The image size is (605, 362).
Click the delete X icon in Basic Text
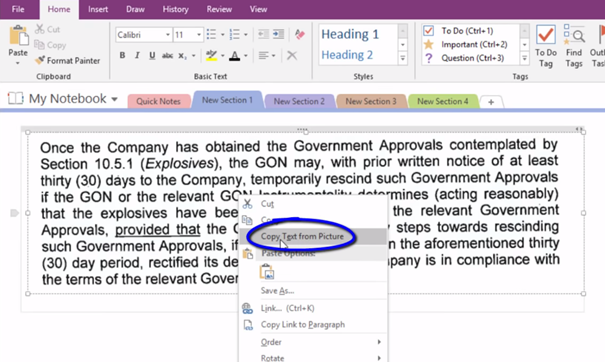click(x=292, y=56)
